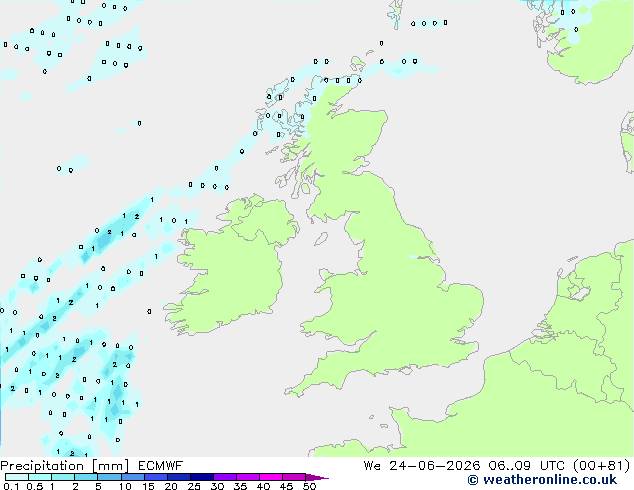The image size is (634, 490).
Task: Click the 'ECMWF' model label
Action: [160, 466]
